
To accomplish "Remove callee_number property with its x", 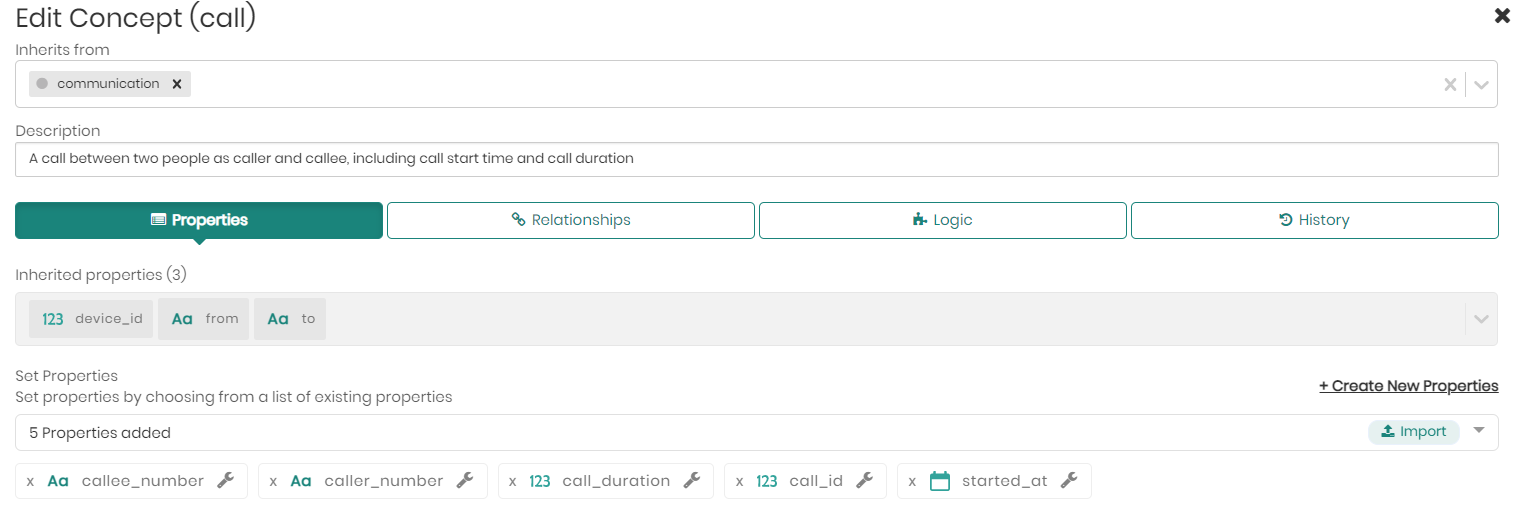I will click(x=30, y=481).
